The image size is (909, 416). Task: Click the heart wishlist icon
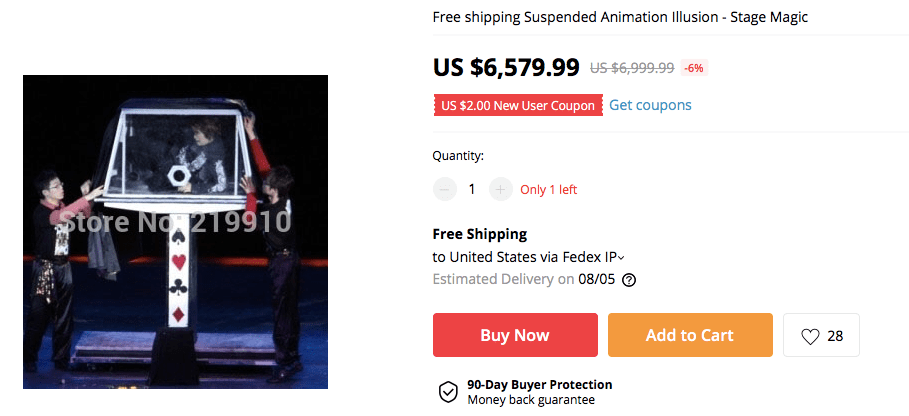pyautogui.click(x=810, y=336)
